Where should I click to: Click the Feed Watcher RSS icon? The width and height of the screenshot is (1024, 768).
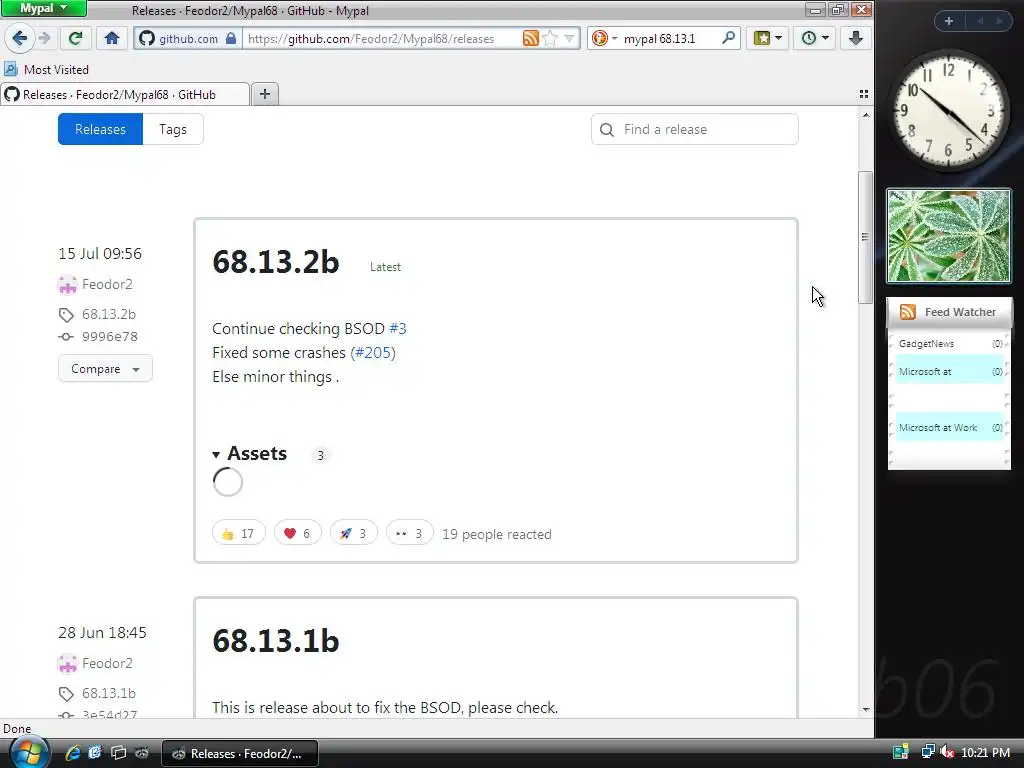(908, 312)
